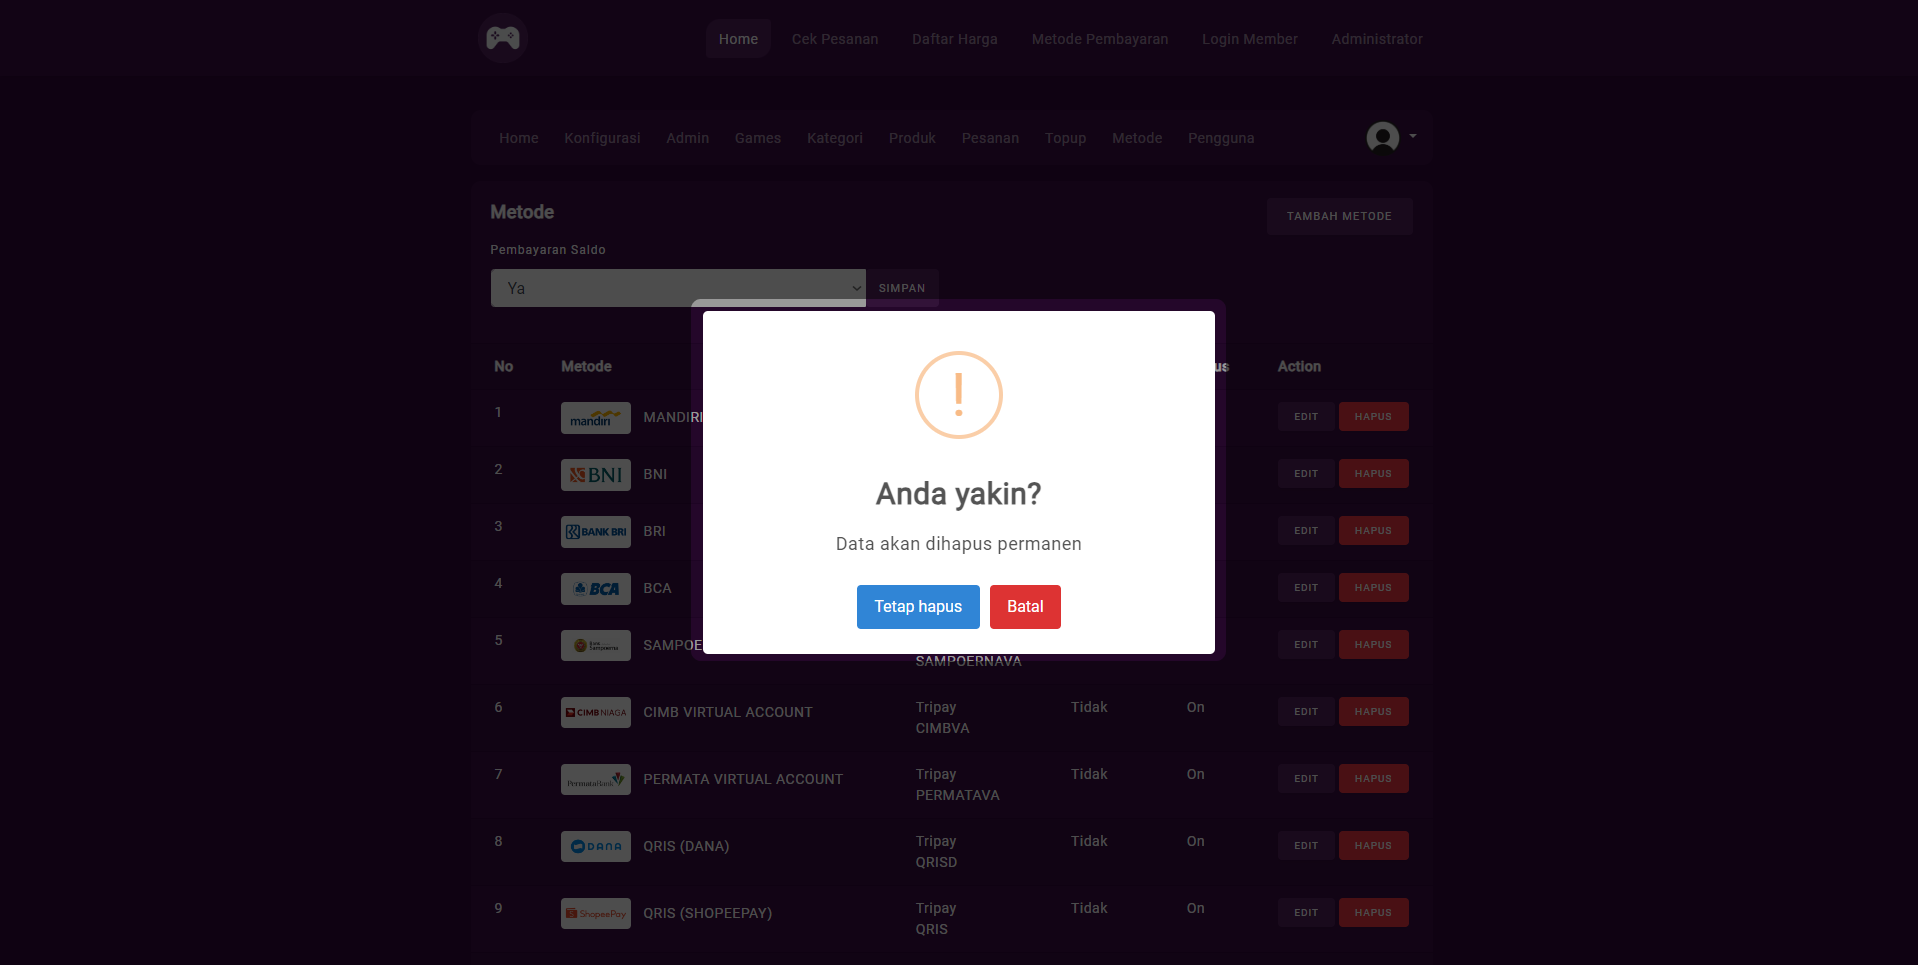The width and height of the screenshot is (1918, 965).
Task: Click the QRIS (SHOPEEPAY) name text
Action: click(708, 914)
